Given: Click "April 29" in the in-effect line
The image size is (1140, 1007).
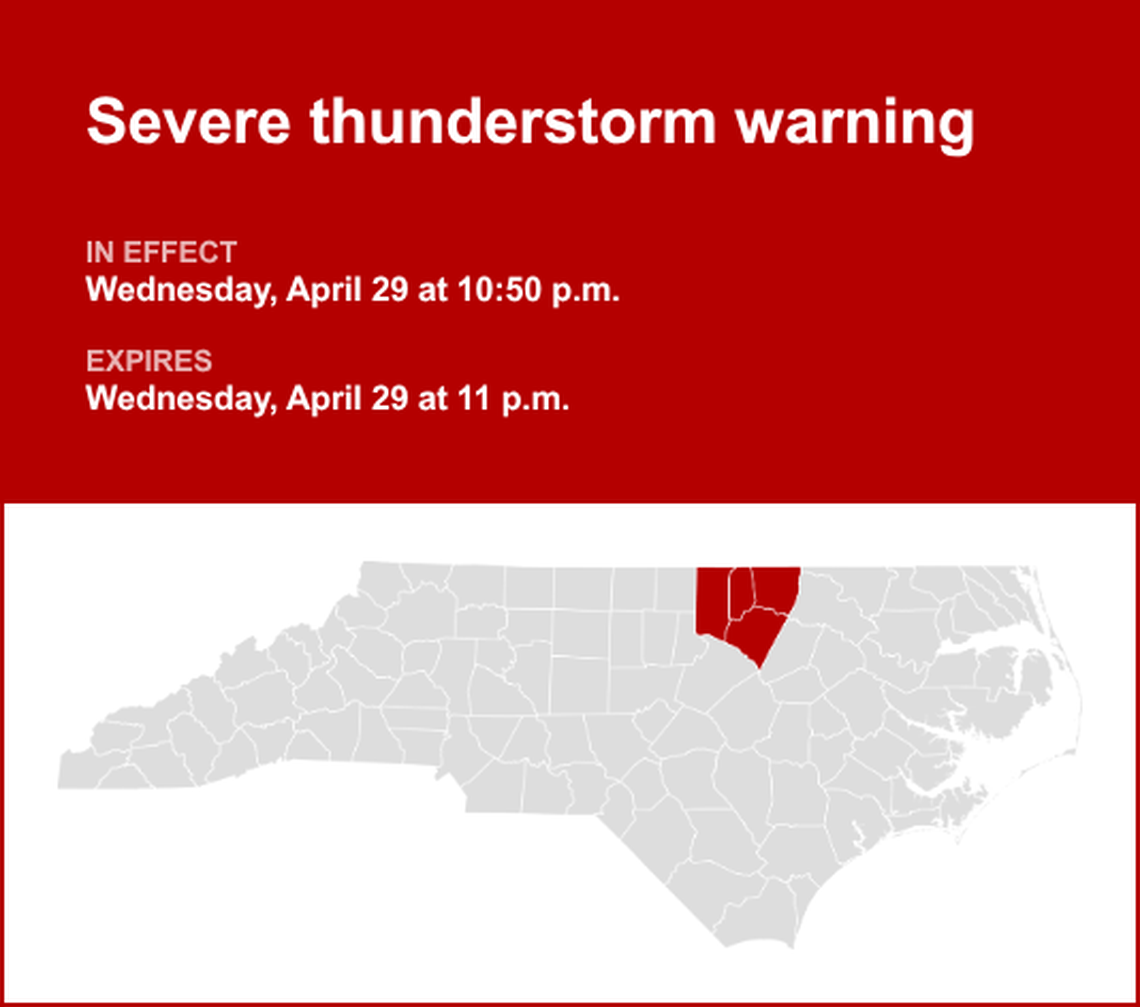Looking at the screenshot, I should click(x=345, y=290).
